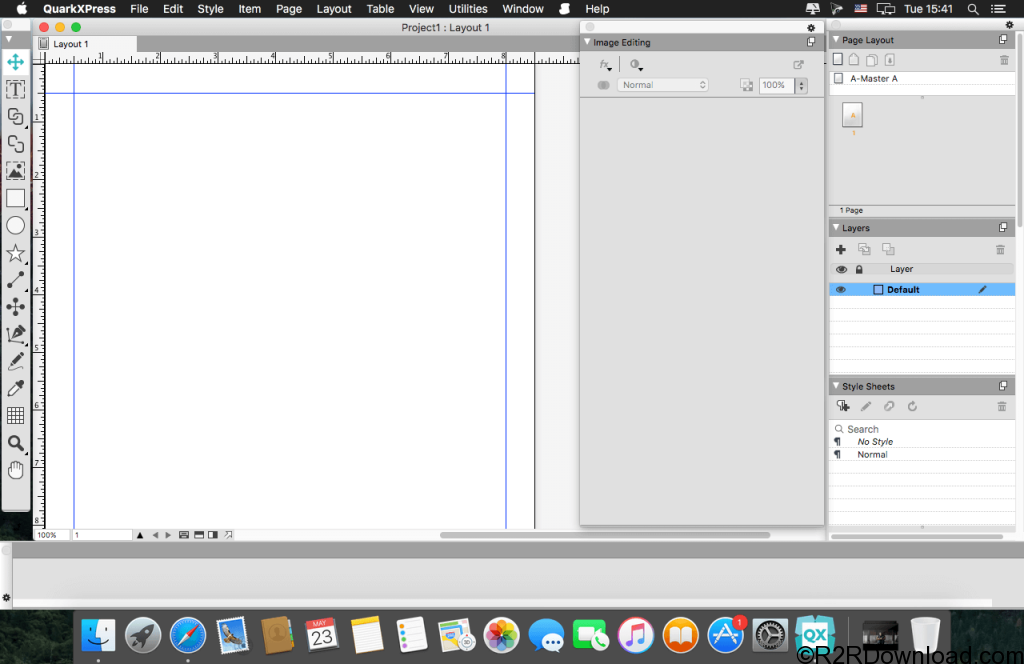
Task: Collapse the Image Editing panel
Action: [x=587, y=42]
